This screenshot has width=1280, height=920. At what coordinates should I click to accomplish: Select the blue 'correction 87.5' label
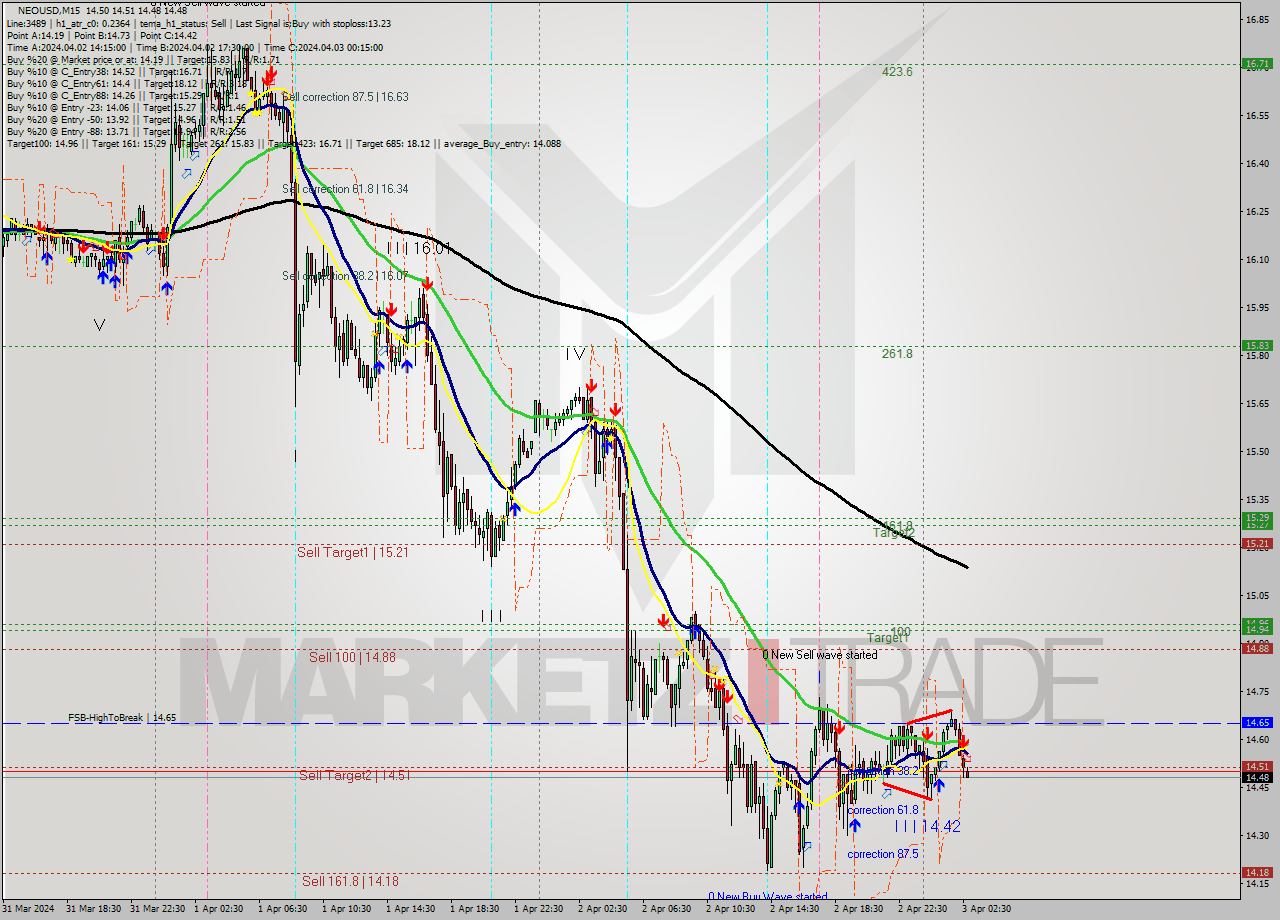click(x=882, y=854)
